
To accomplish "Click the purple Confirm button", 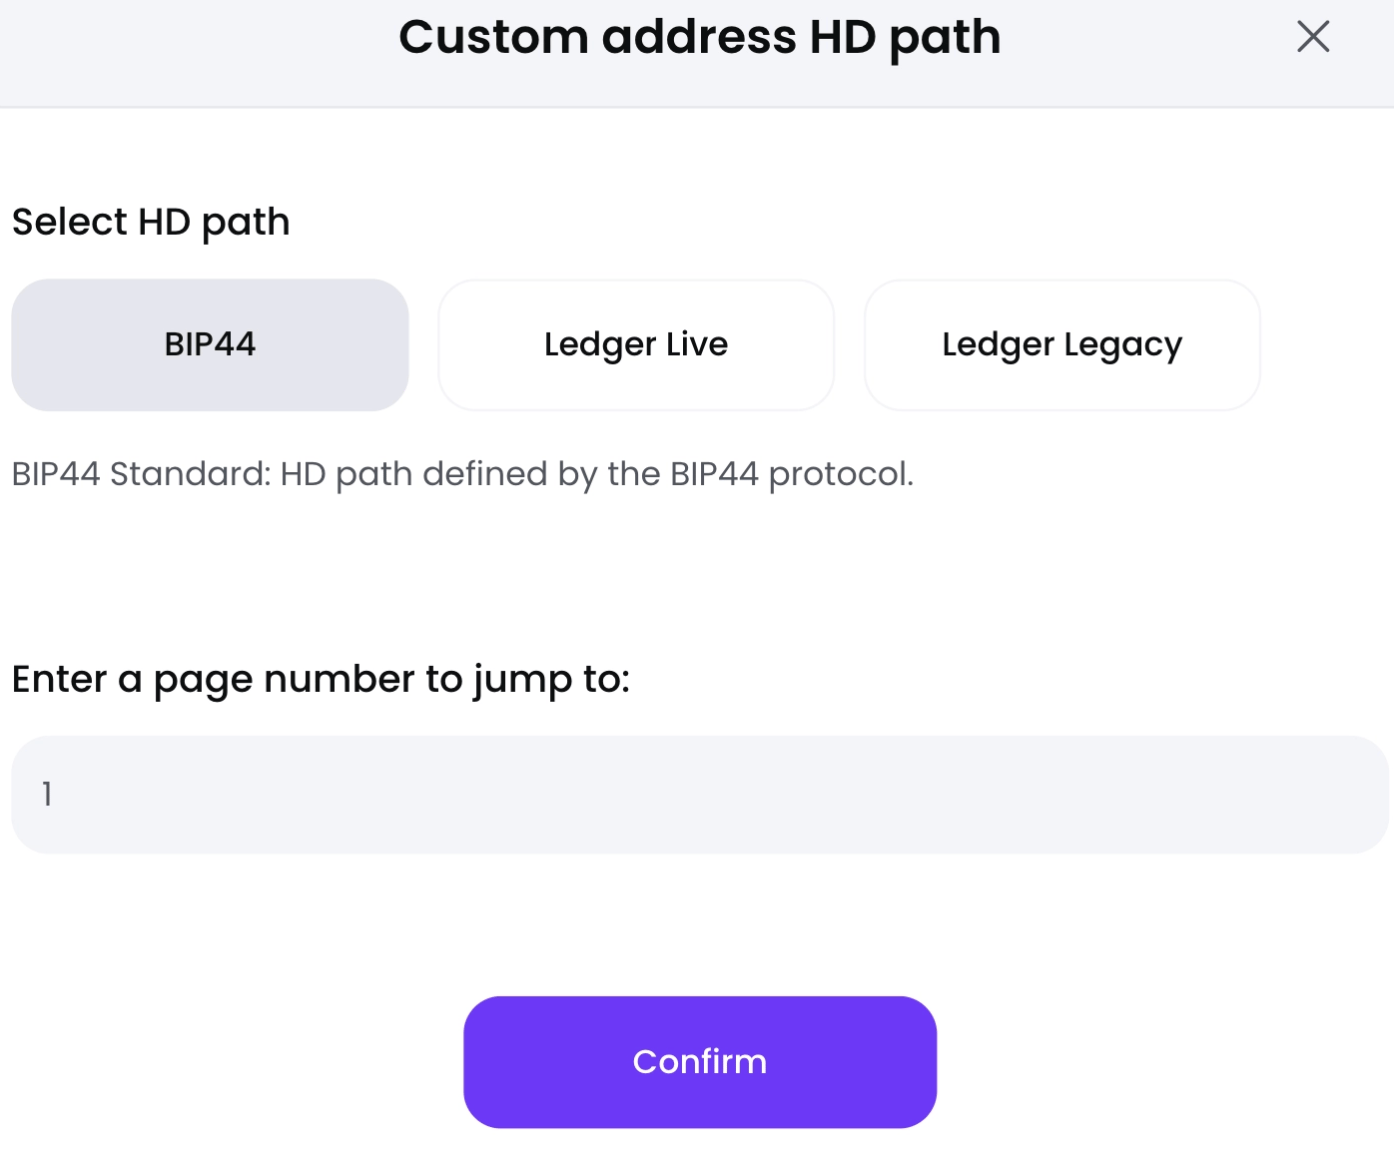I will [x=700, y=1062].
